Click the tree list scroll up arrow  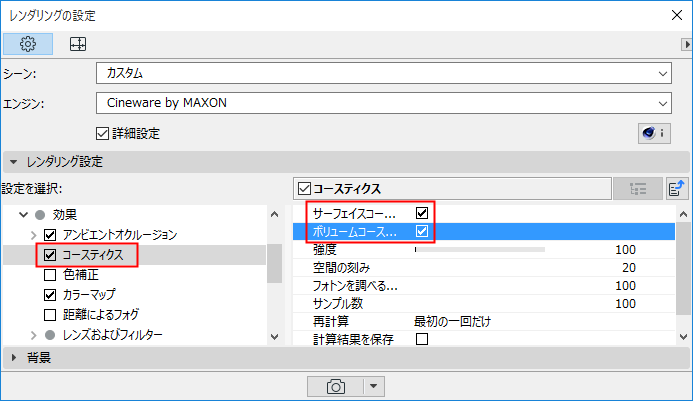[274, 215]
